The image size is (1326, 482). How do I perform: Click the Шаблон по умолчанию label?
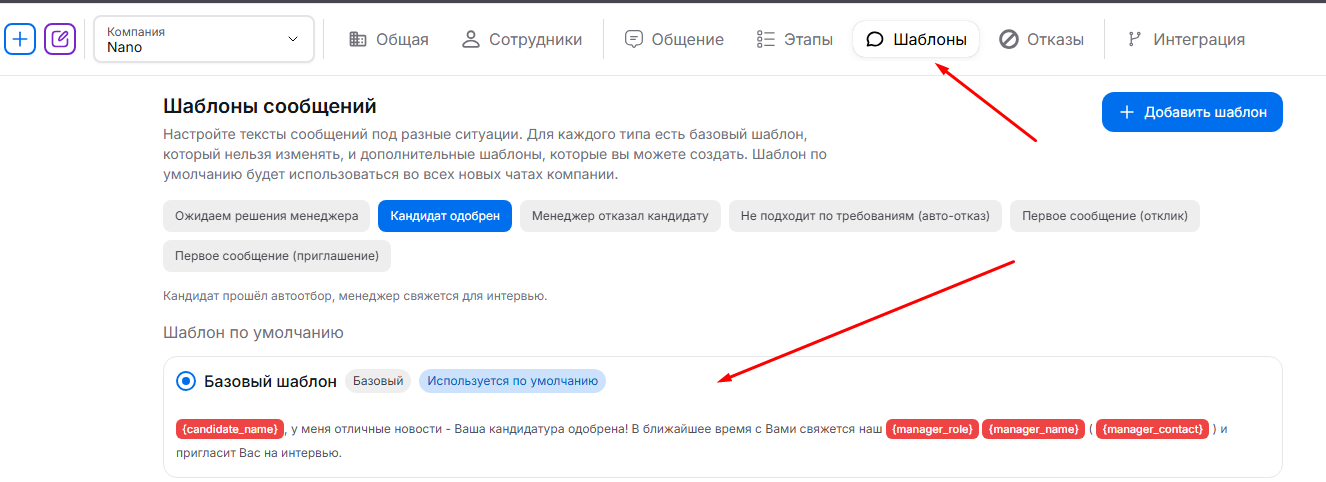coord(253,332)
